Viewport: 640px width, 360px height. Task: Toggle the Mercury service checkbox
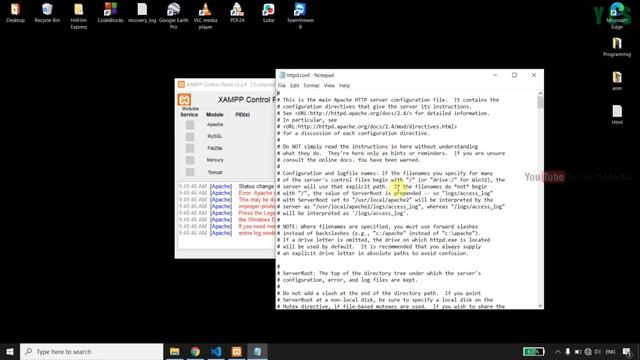pyautogui.click(x=190, y=160)
